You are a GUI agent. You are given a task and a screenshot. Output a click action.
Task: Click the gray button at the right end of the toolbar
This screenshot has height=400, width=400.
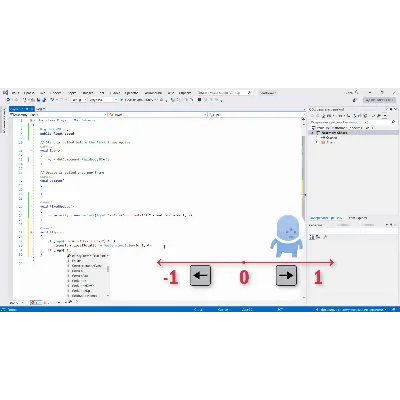379,100
